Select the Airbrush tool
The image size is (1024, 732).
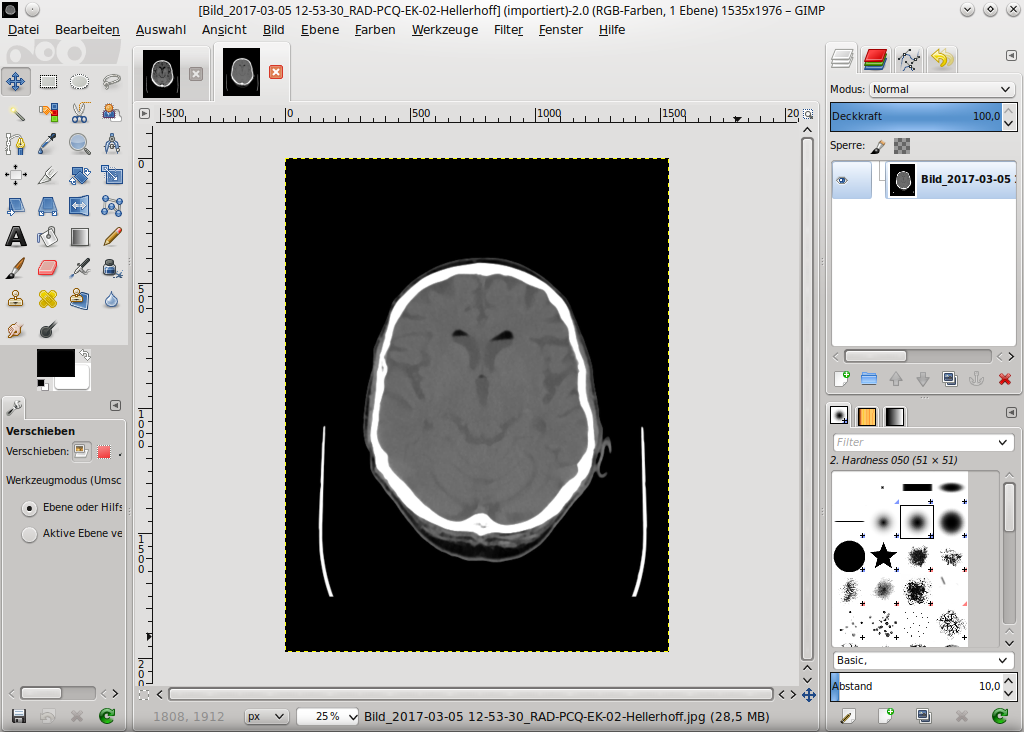pyautogui.click(x=80, y=268)
